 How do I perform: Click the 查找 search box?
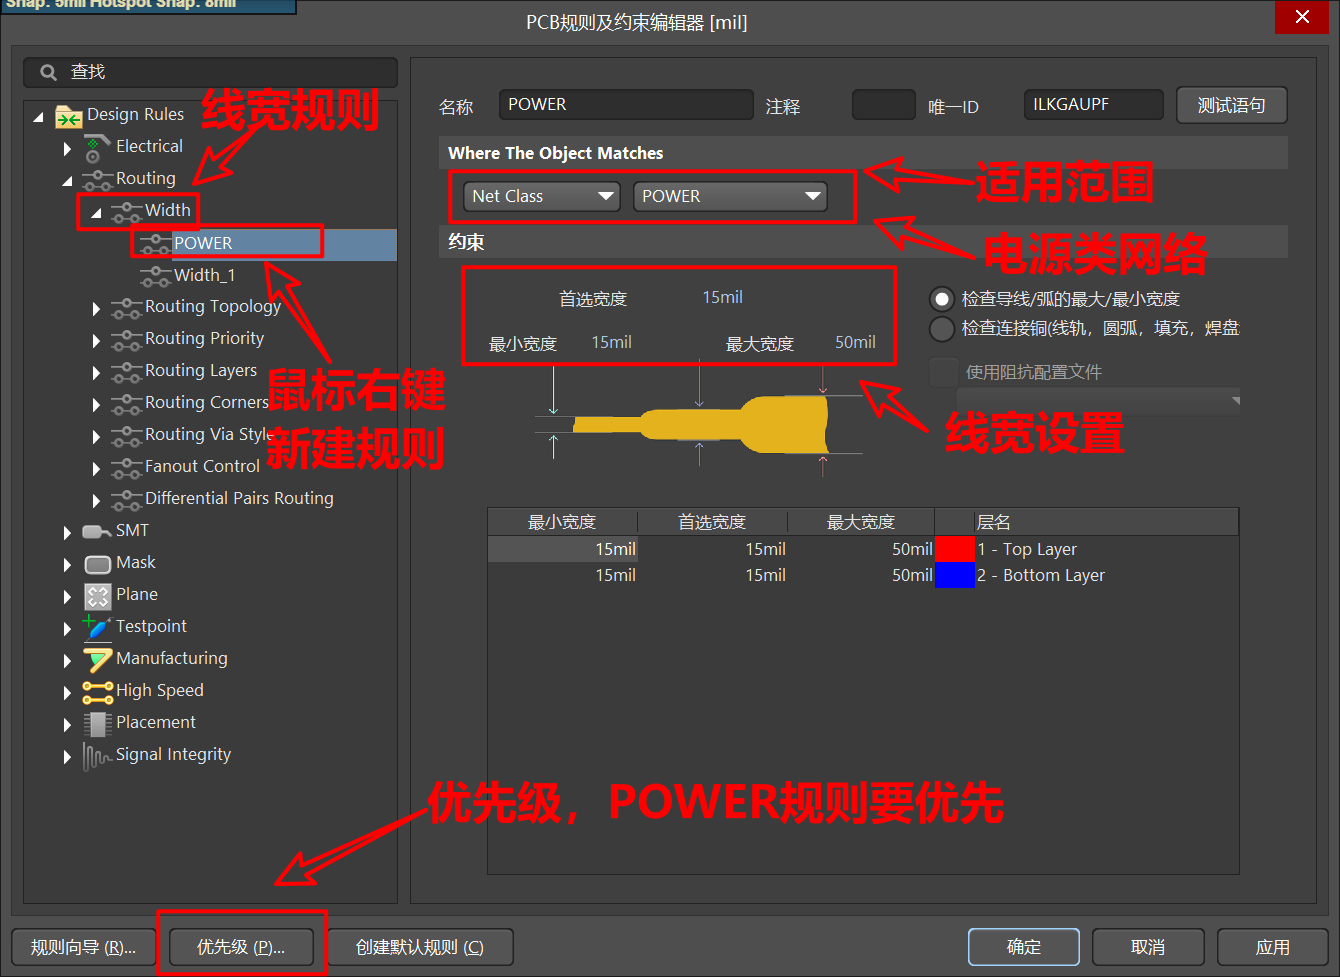[210, 72]
